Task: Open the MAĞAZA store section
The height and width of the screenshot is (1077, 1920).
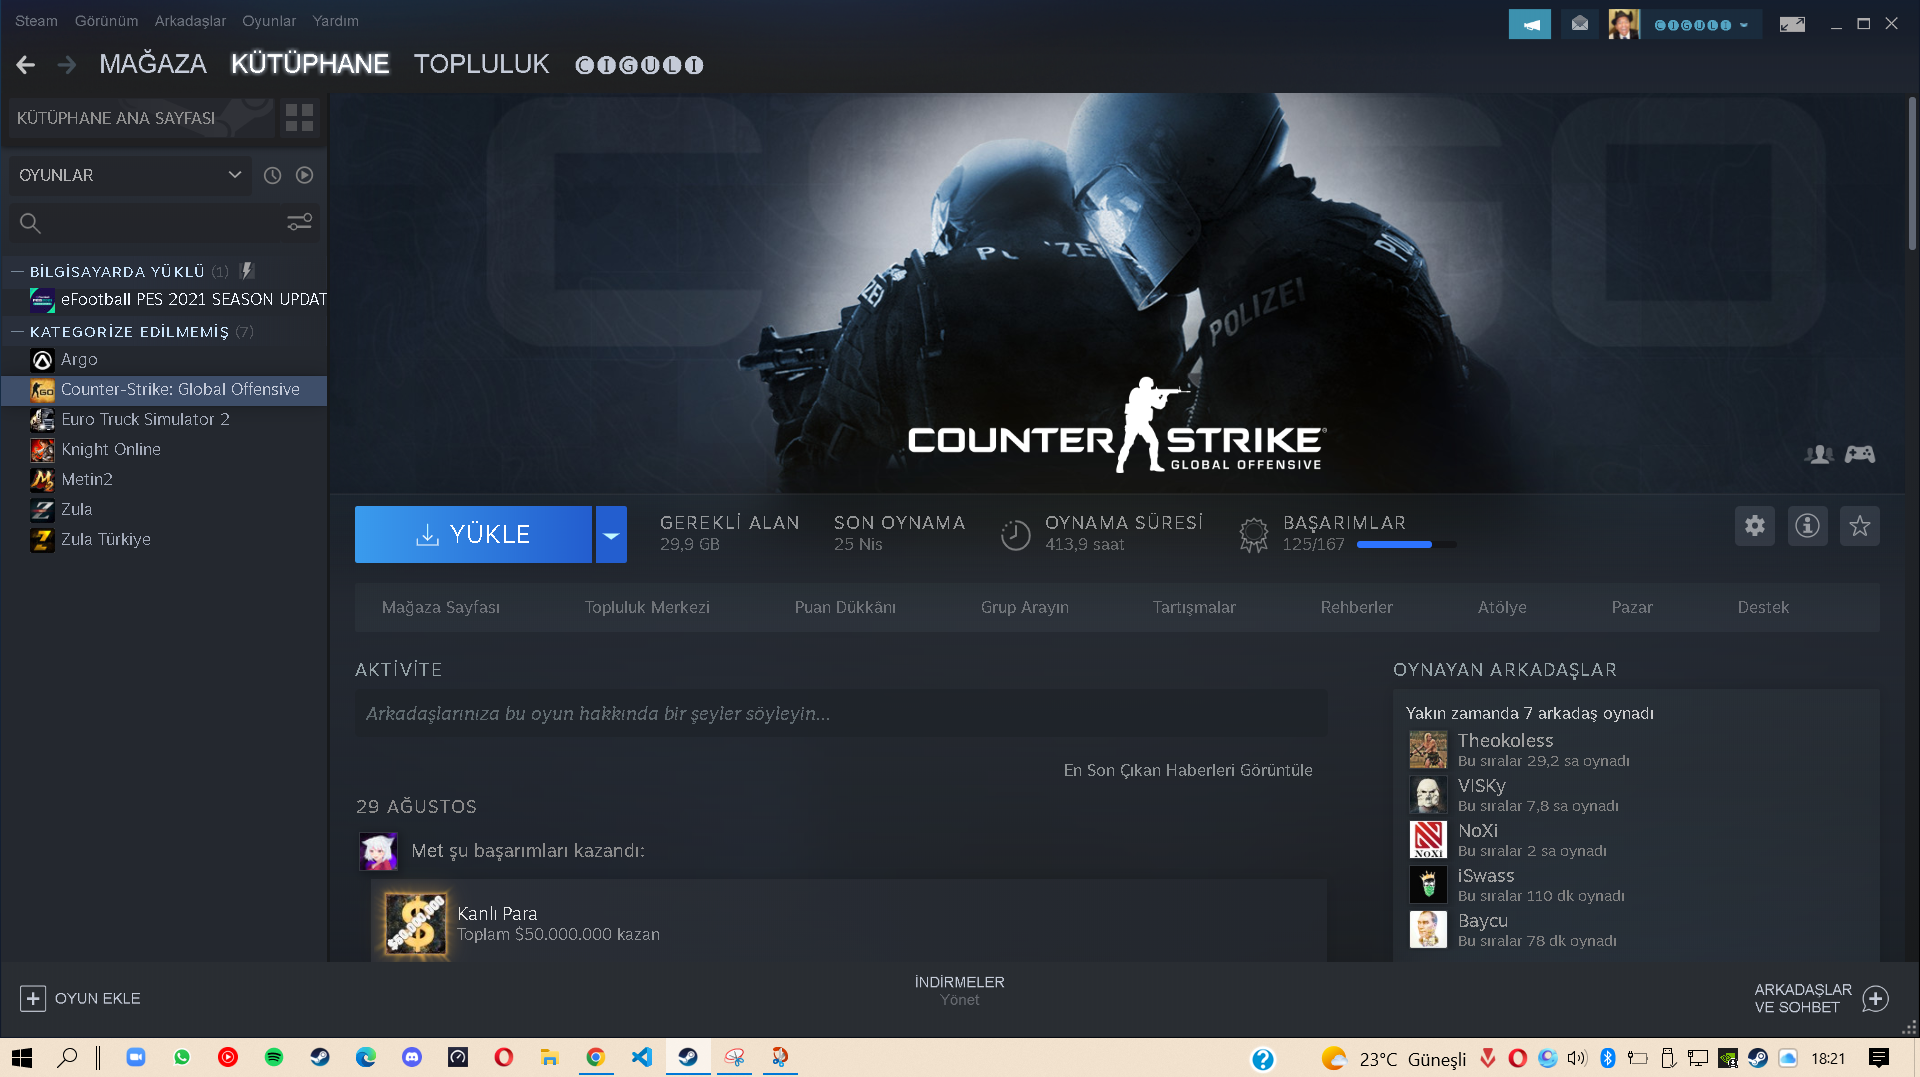Action: (153, 64)
